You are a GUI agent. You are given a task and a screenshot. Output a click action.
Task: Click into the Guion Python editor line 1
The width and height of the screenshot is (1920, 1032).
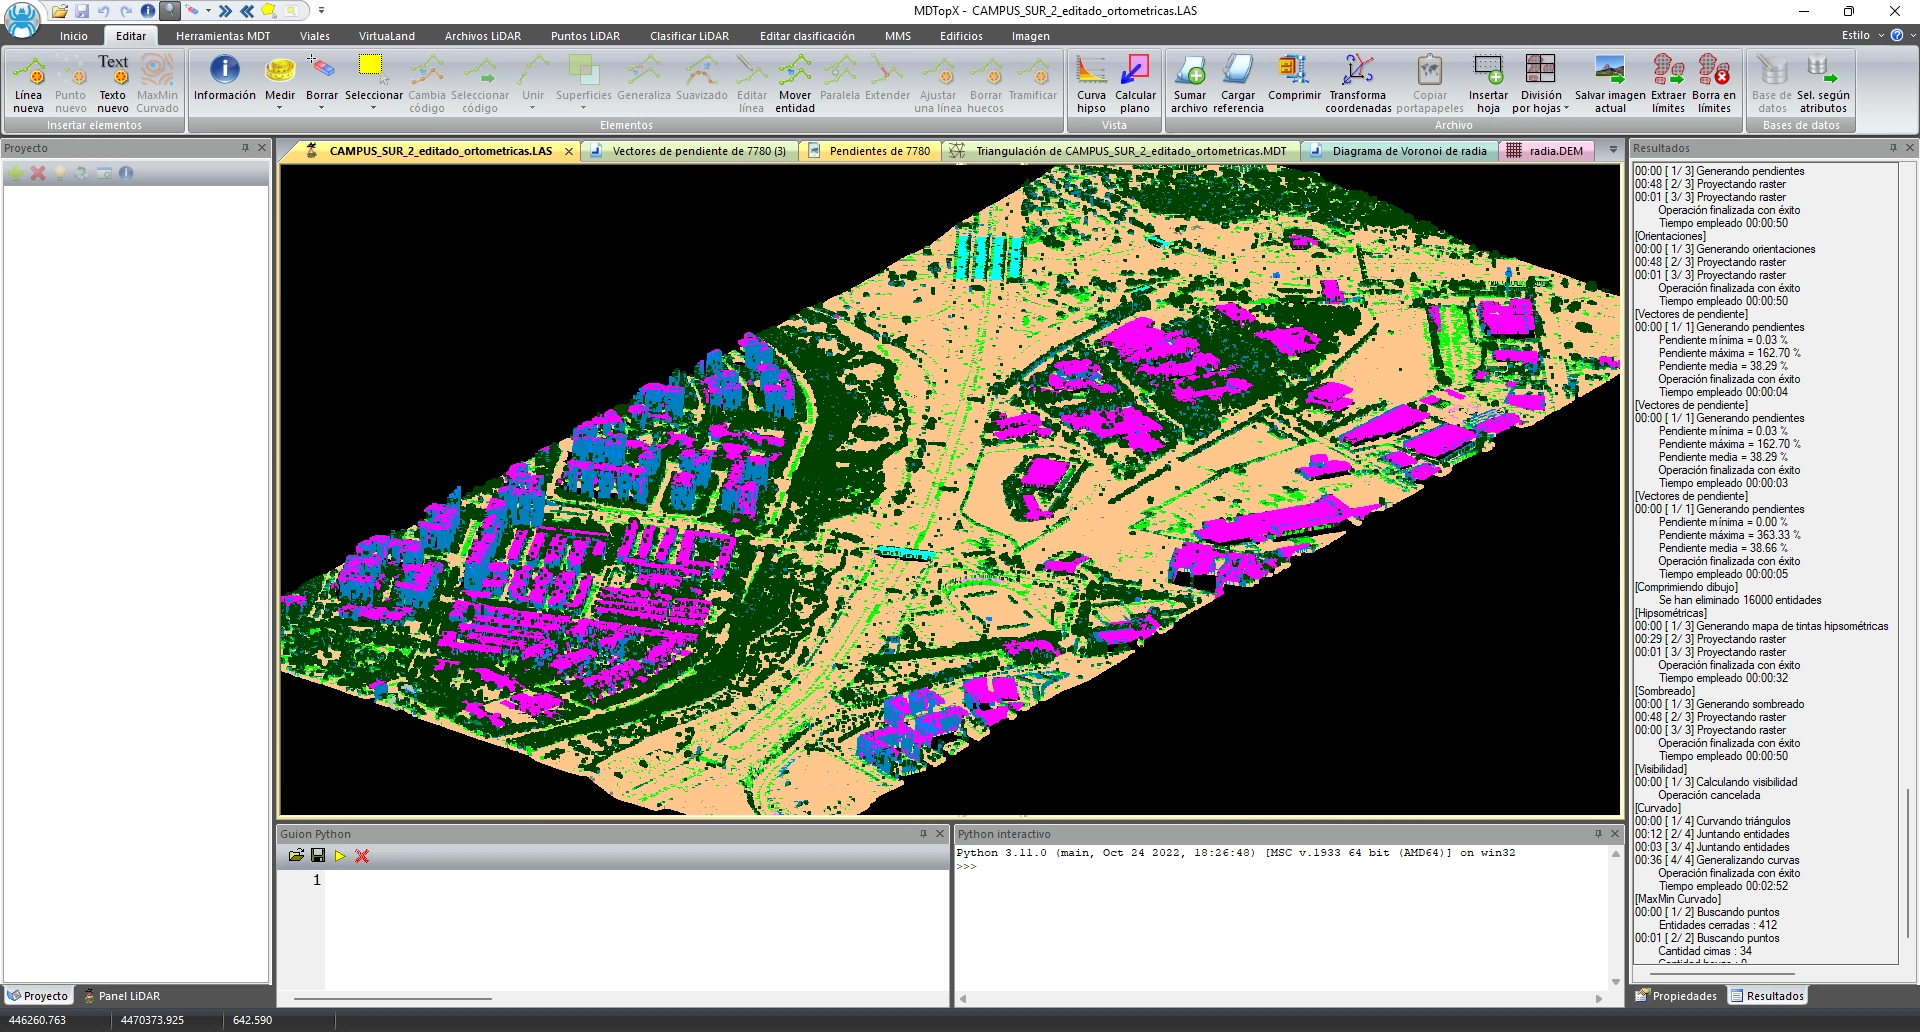point(636,880)
